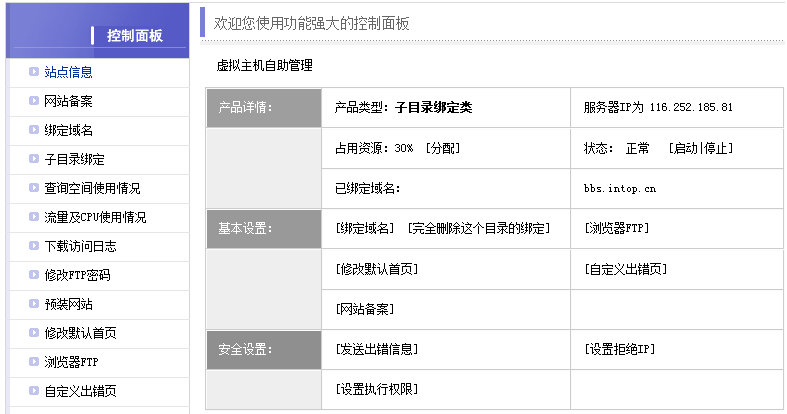Open the [设置拒绝IP] link
This screenshot has width=787, height=414.
(619, 349)
